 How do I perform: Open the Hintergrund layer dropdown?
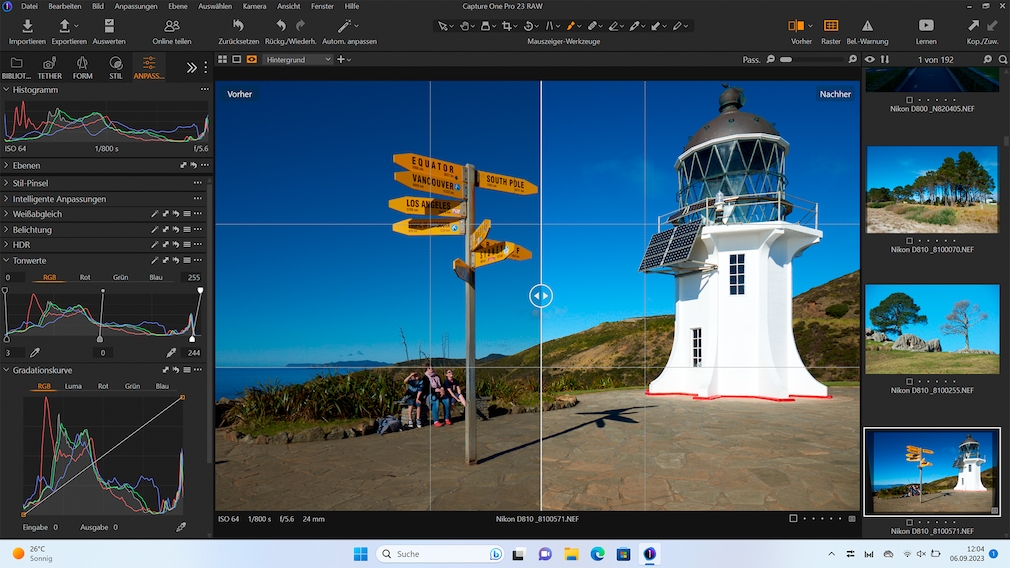298,60
